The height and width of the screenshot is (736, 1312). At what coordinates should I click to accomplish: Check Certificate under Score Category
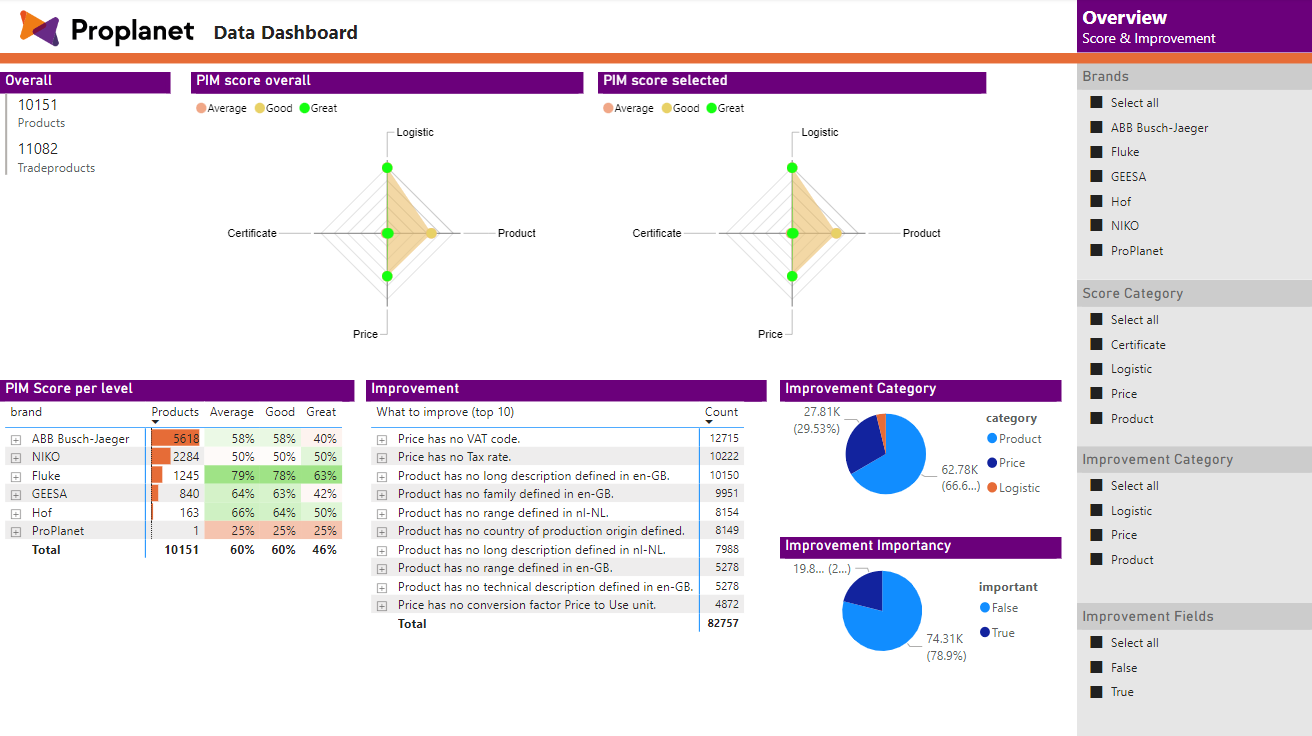point(1096,345)
